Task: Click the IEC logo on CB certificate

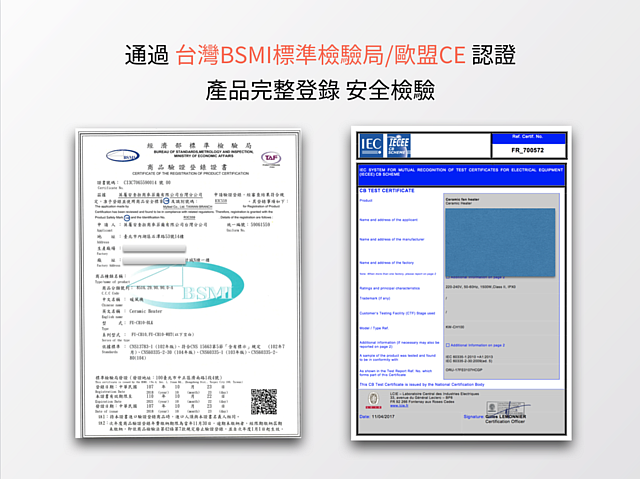Action: coord(371,145)
